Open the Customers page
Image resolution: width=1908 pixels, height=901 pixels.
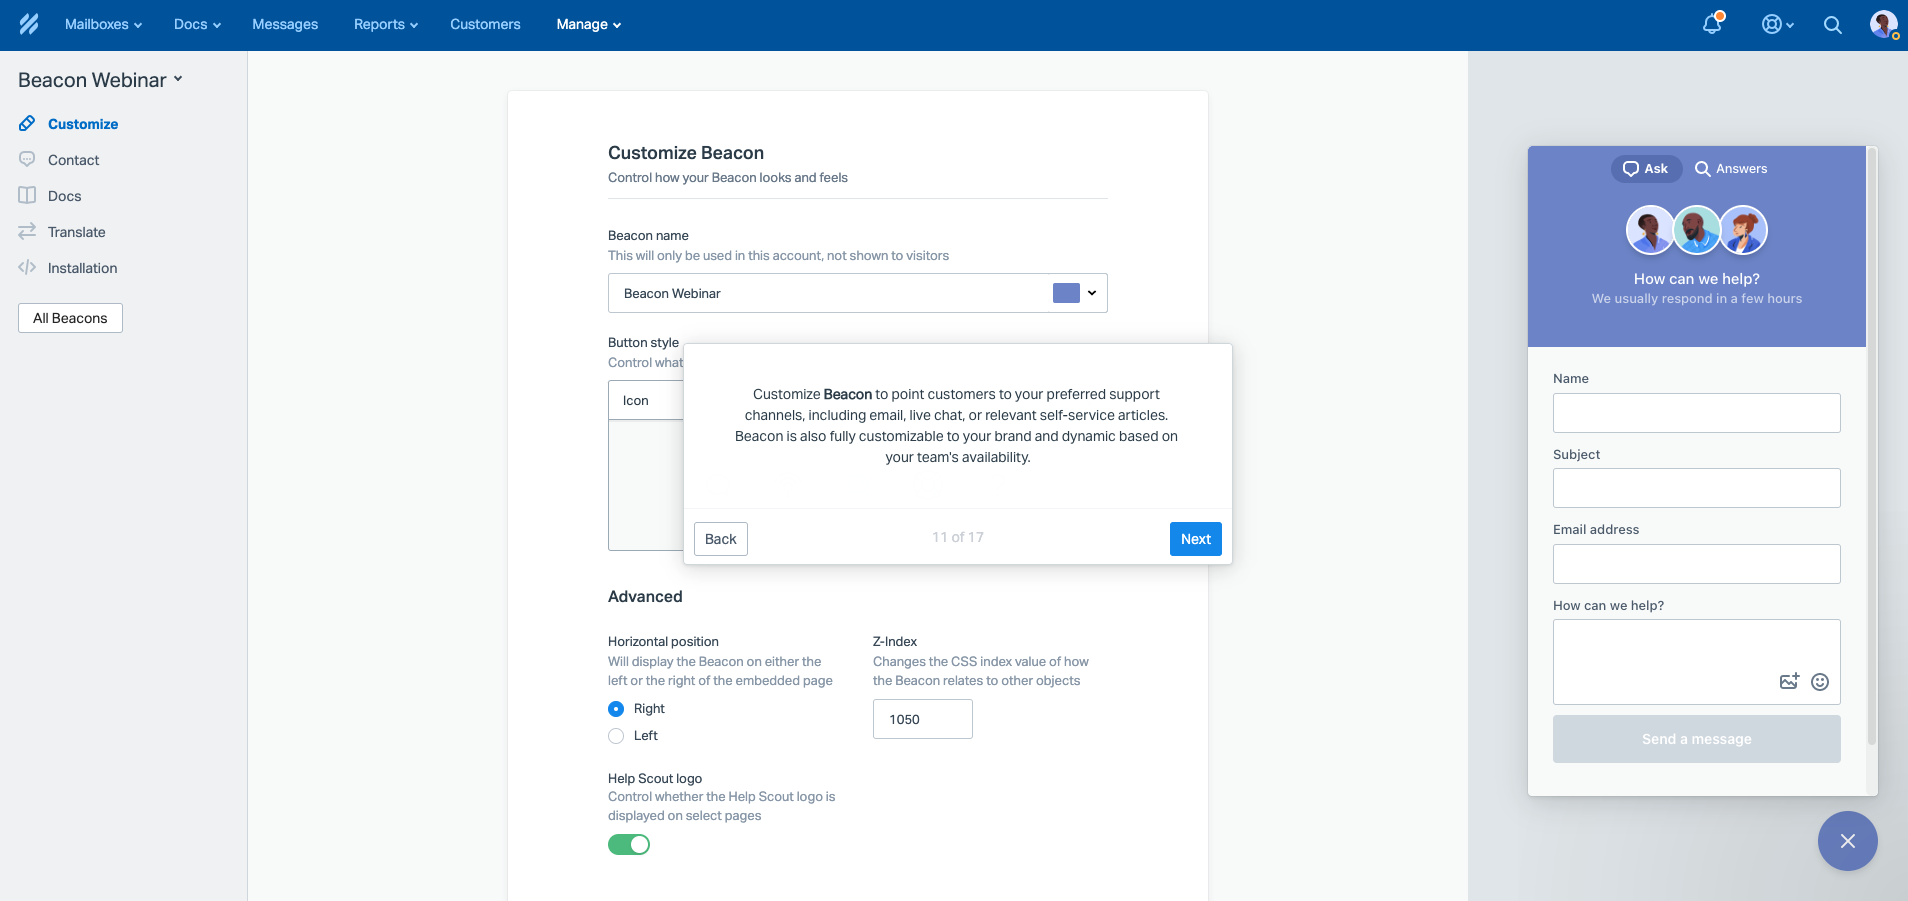point(485,24)
